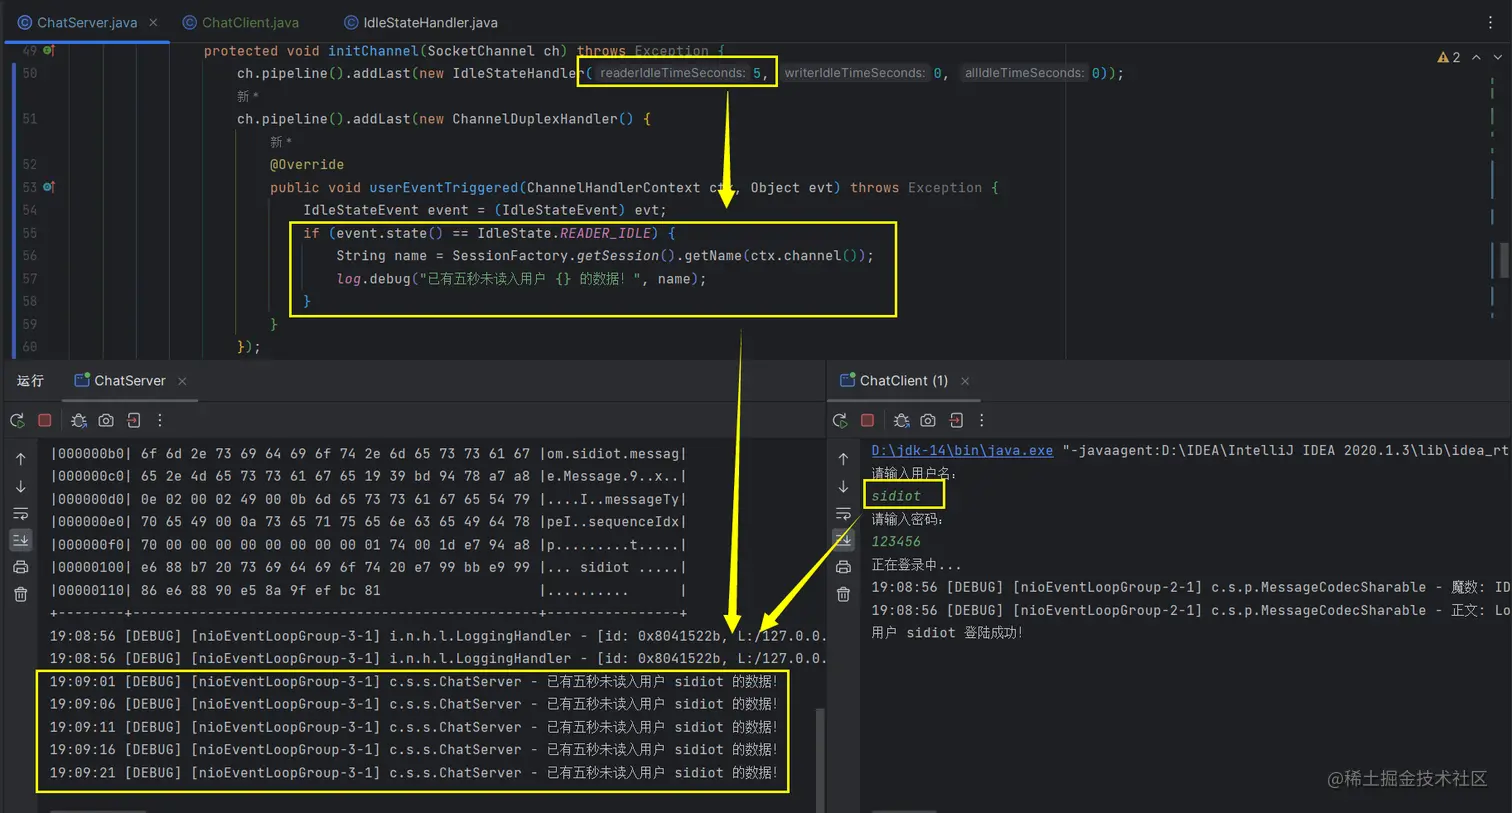Toggle soft-wrap in ChatServer console
This screenshot has height=813, width=1512.
click(21, 514)
